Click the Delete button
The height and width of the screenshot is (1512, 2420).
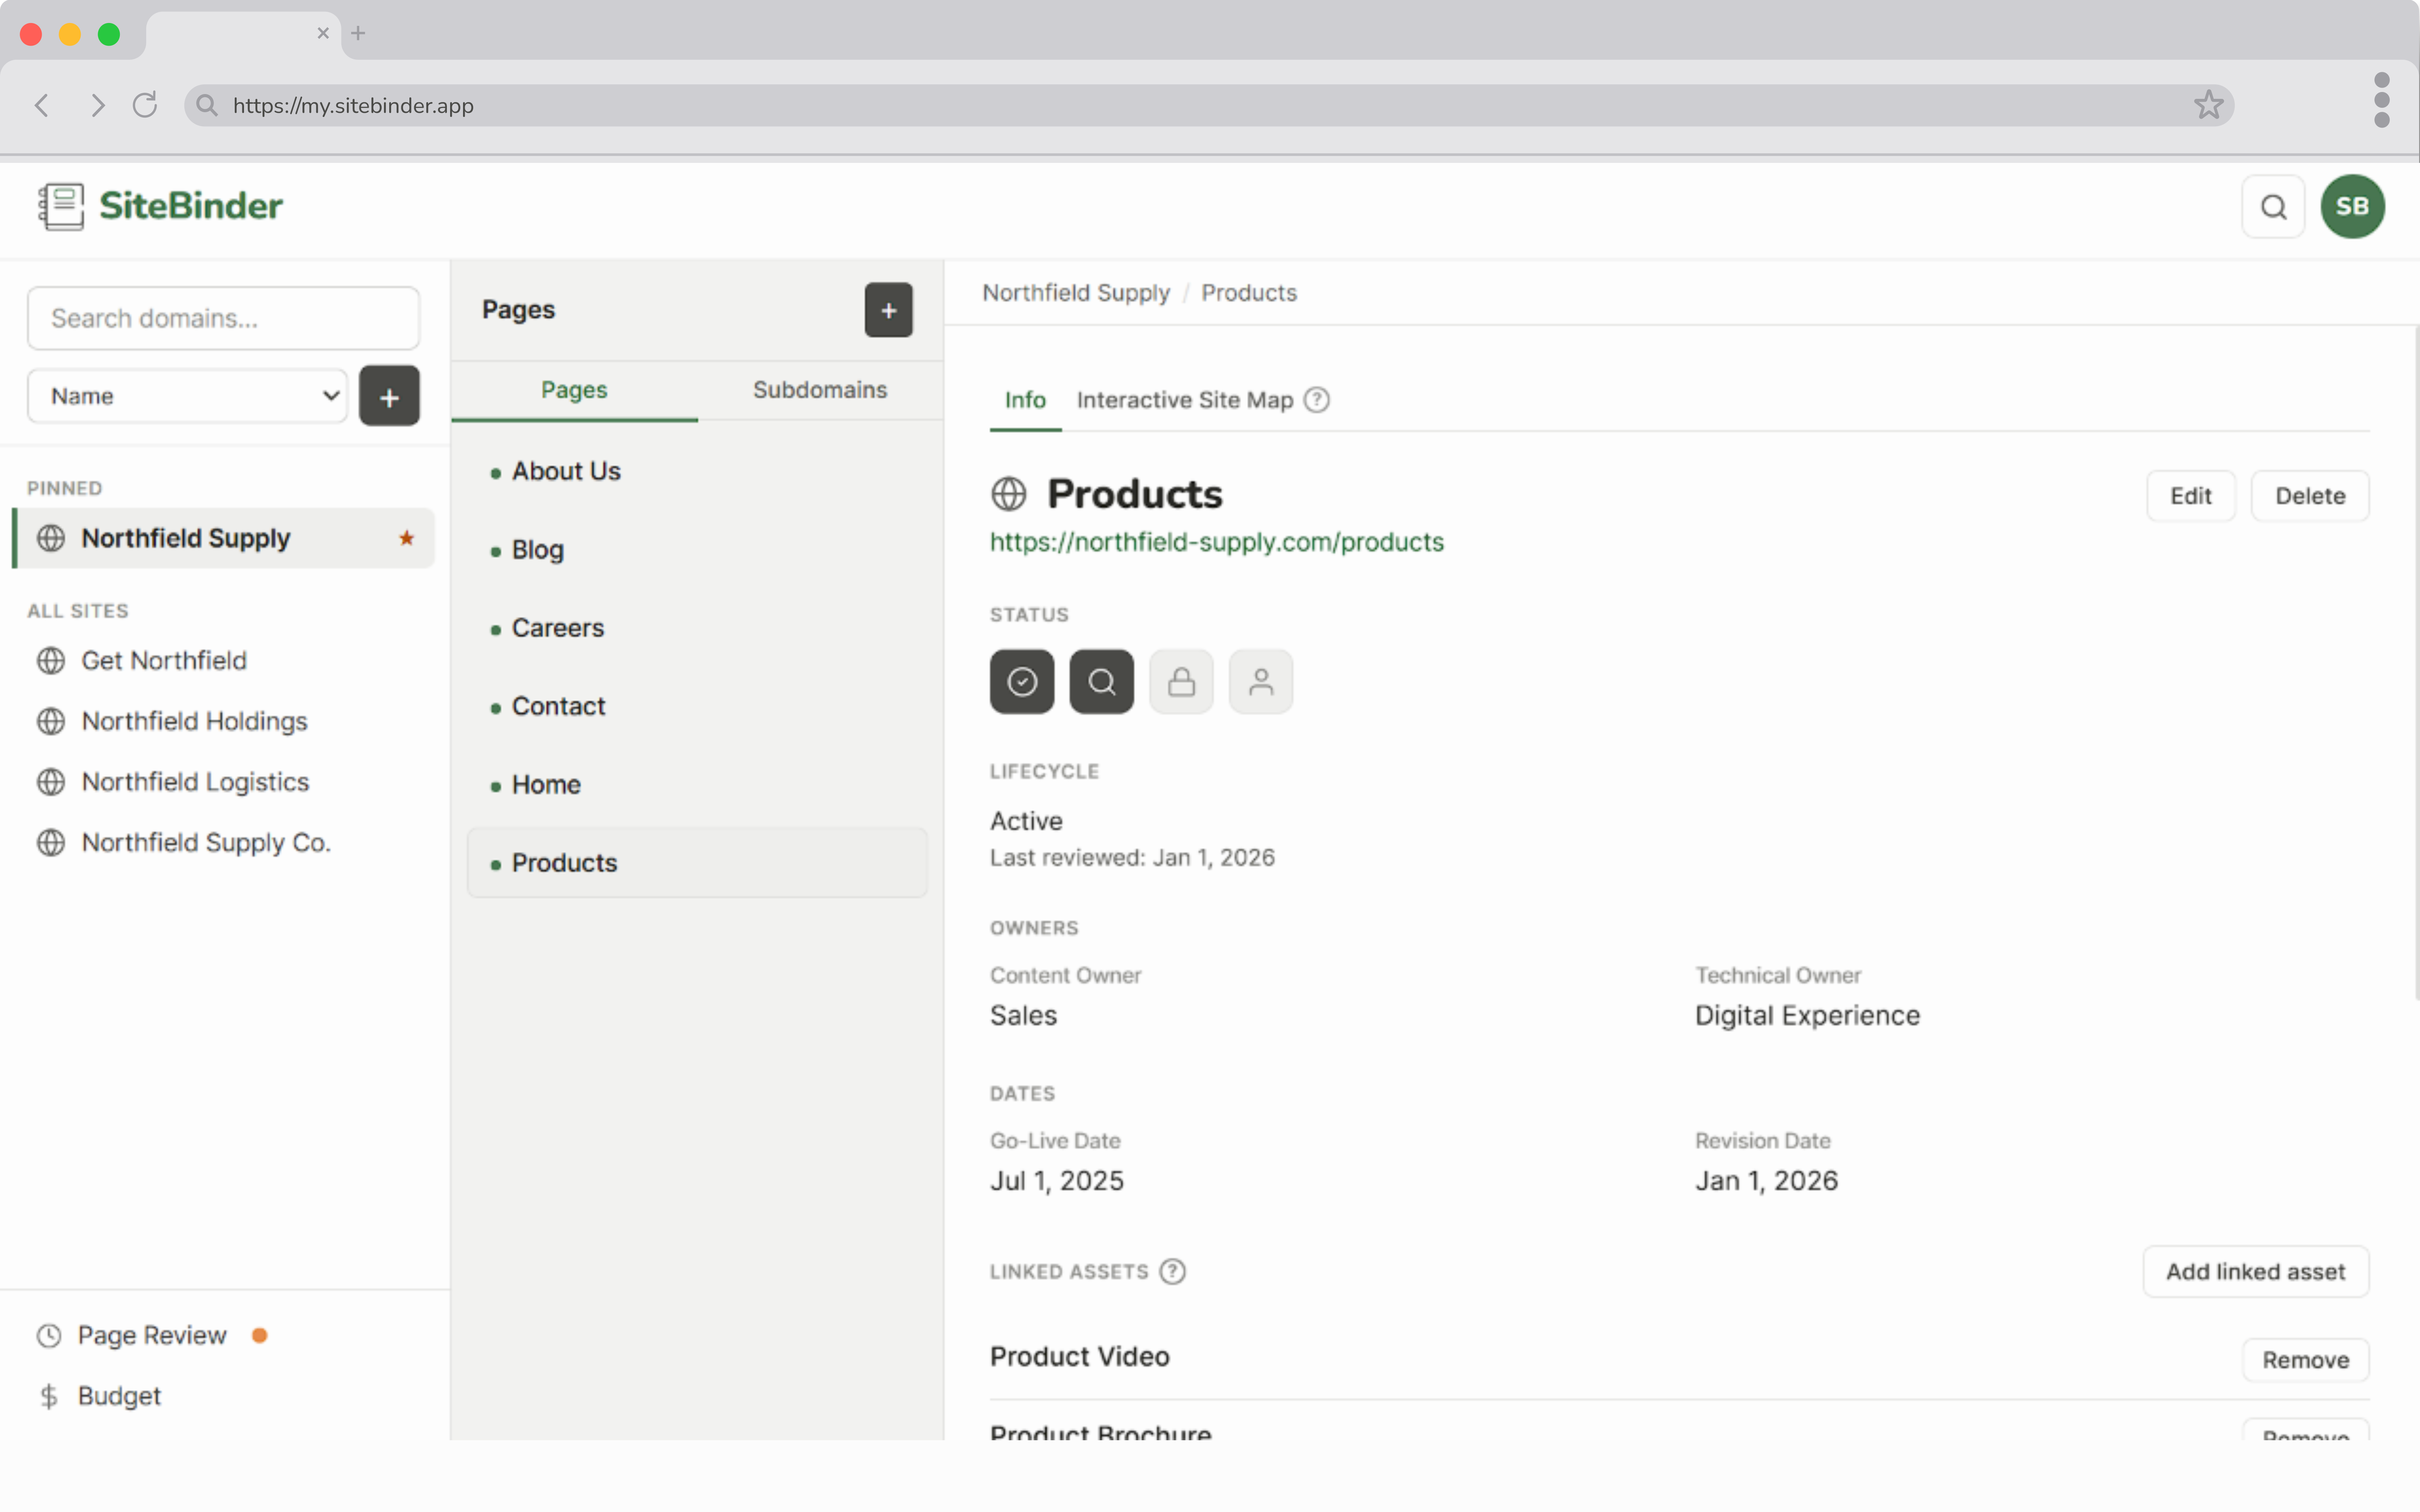2310,496
